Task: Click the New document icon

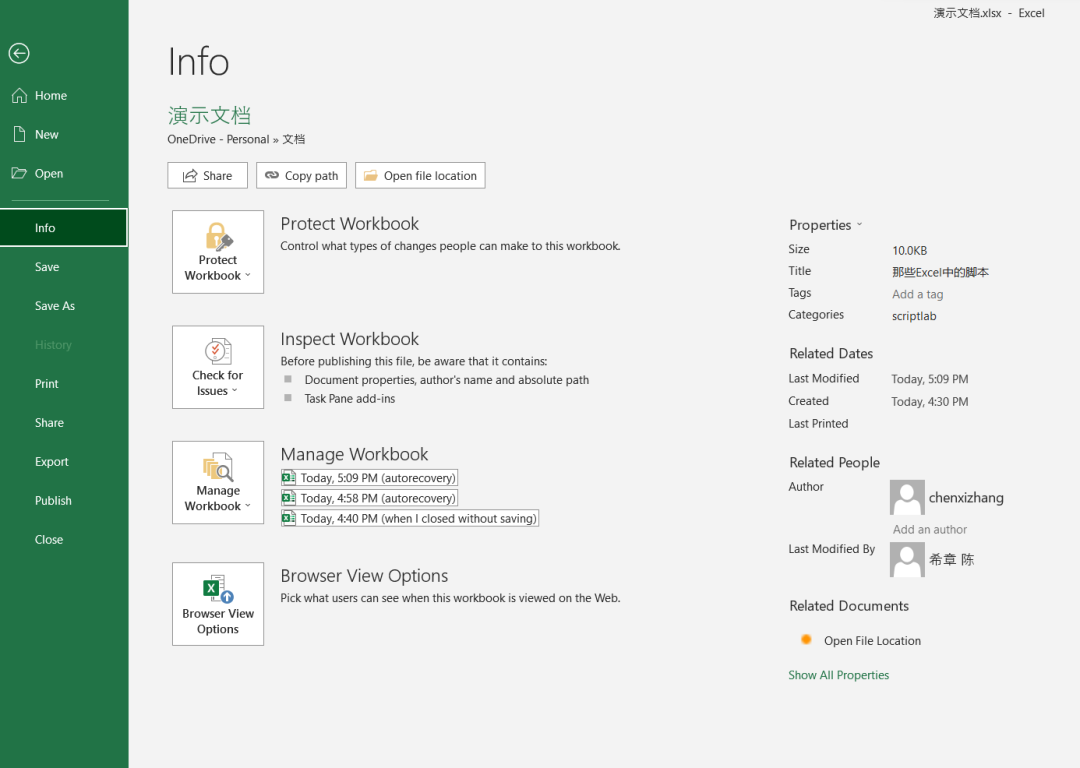Action: coord(19,135)
